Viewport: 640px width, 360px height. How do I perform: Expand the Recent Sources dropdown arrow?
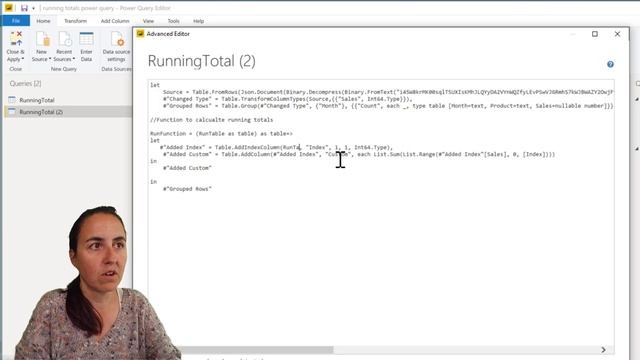[x=73, y=59]
